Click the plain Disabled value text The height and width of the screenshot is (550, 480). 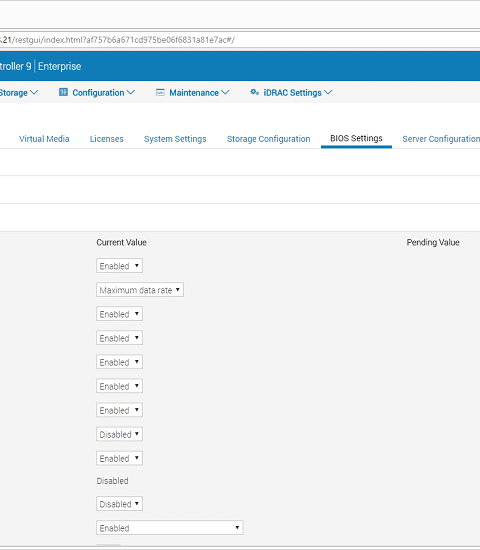(112, 481)
